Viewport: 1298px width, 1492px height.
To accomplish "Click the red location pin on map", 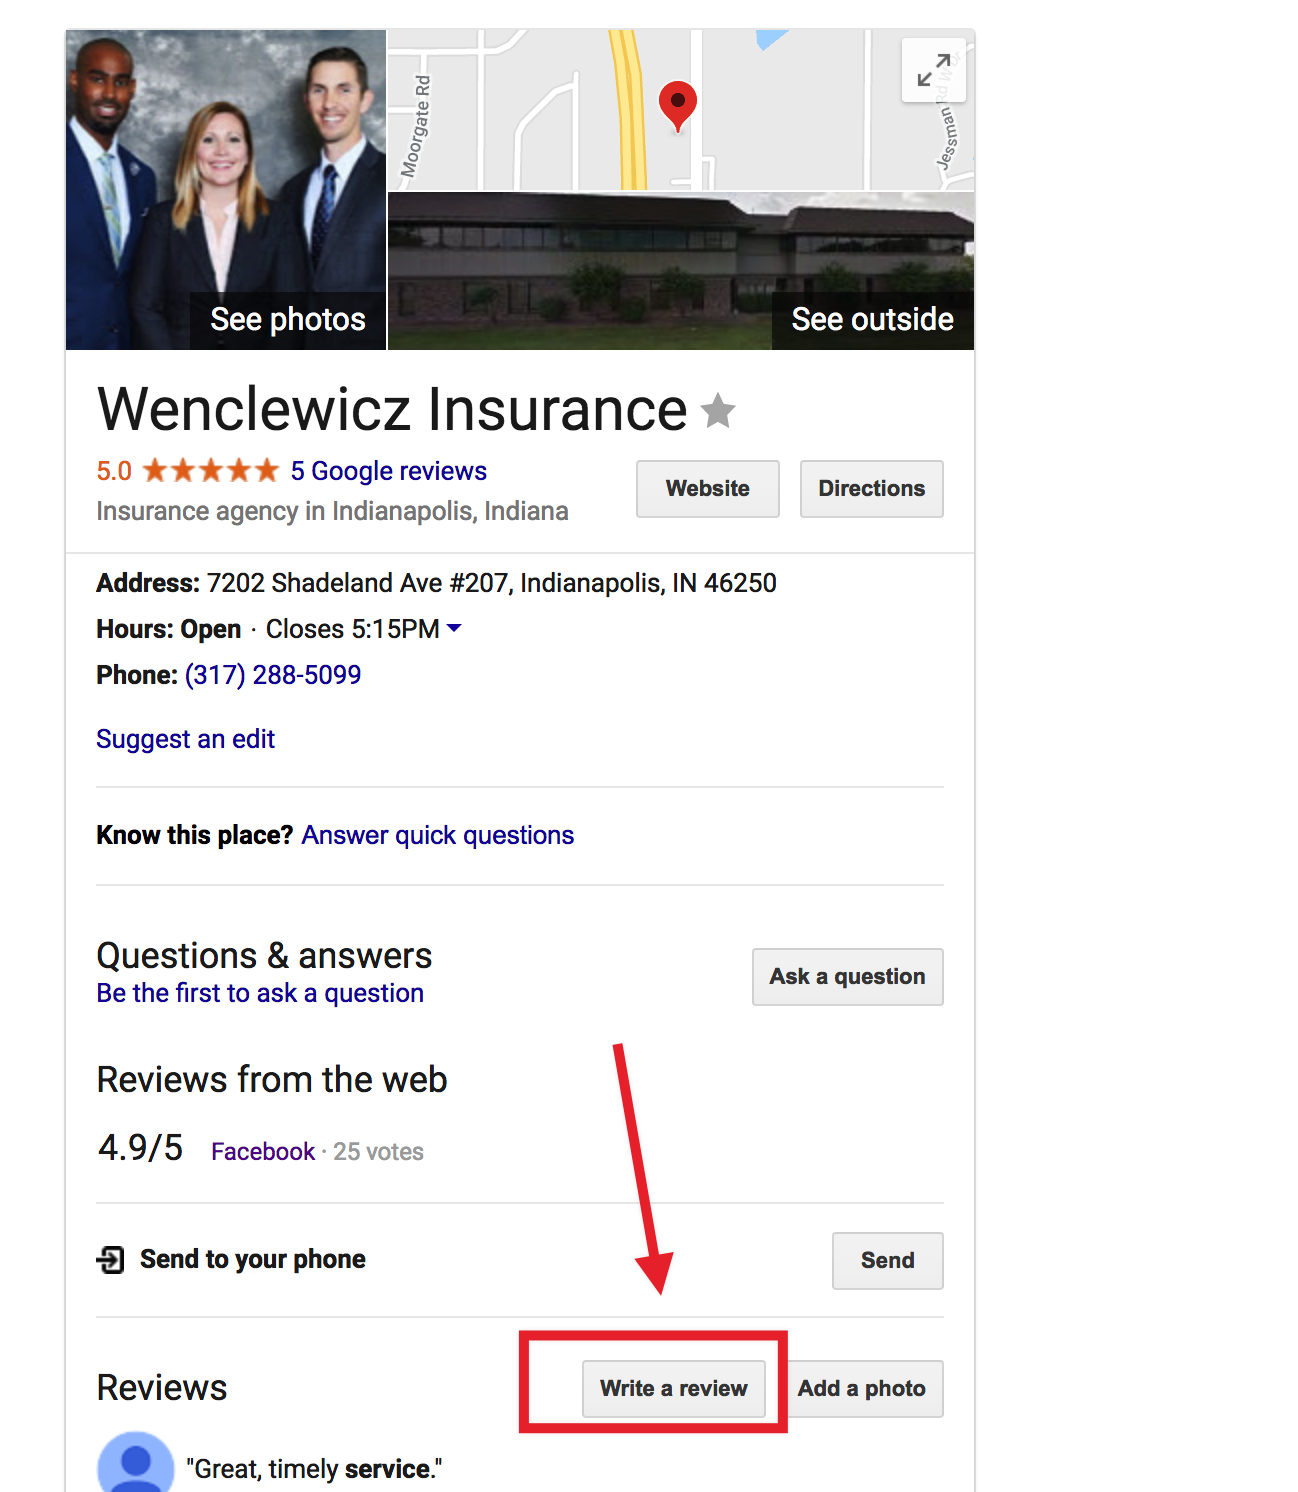I will coord(677,106).
